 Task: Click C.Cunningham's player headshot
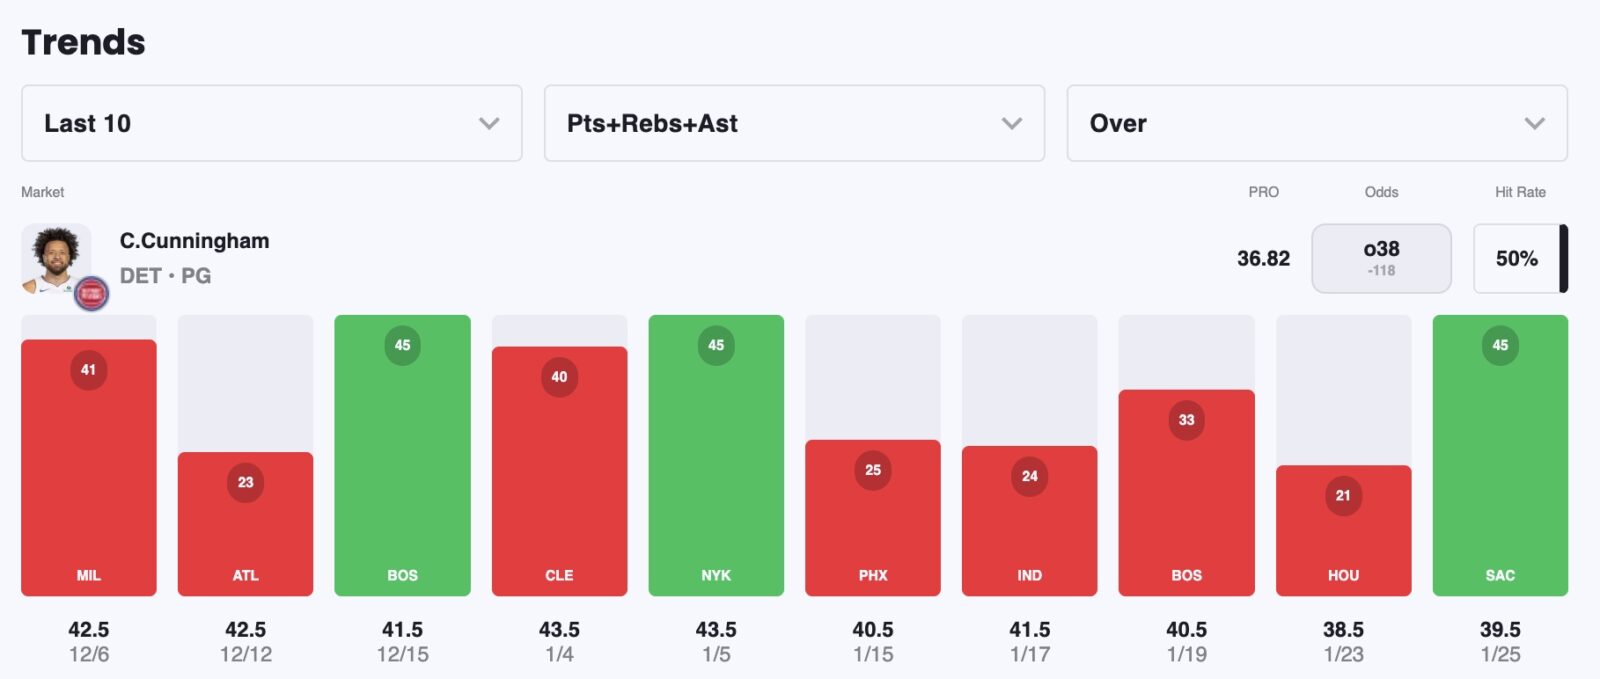(56, 258)
